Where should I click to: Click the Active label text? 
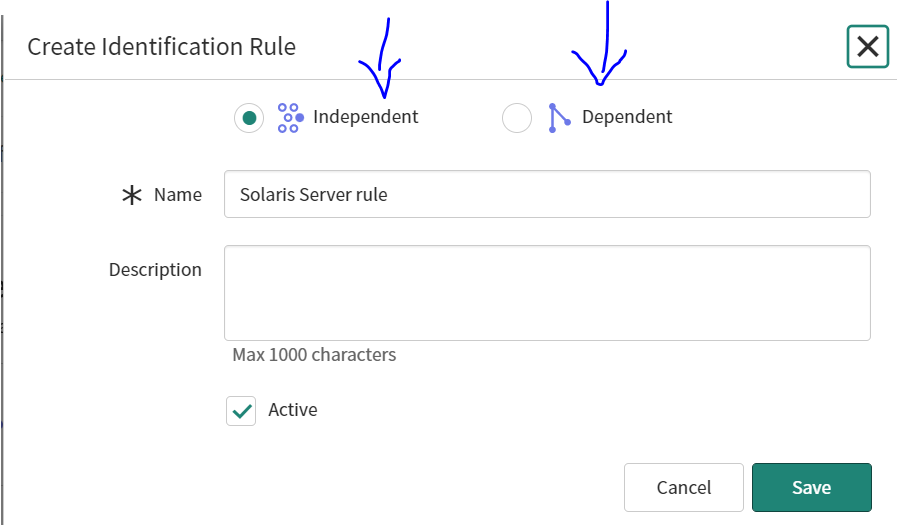(x=293, y=410)
